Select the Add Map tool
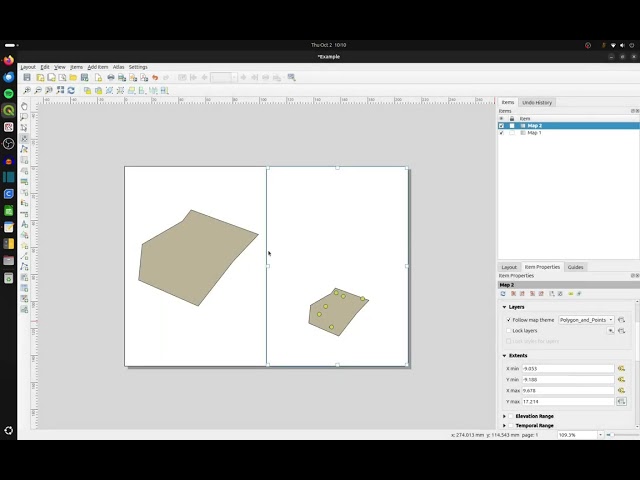 pos(24,160)
